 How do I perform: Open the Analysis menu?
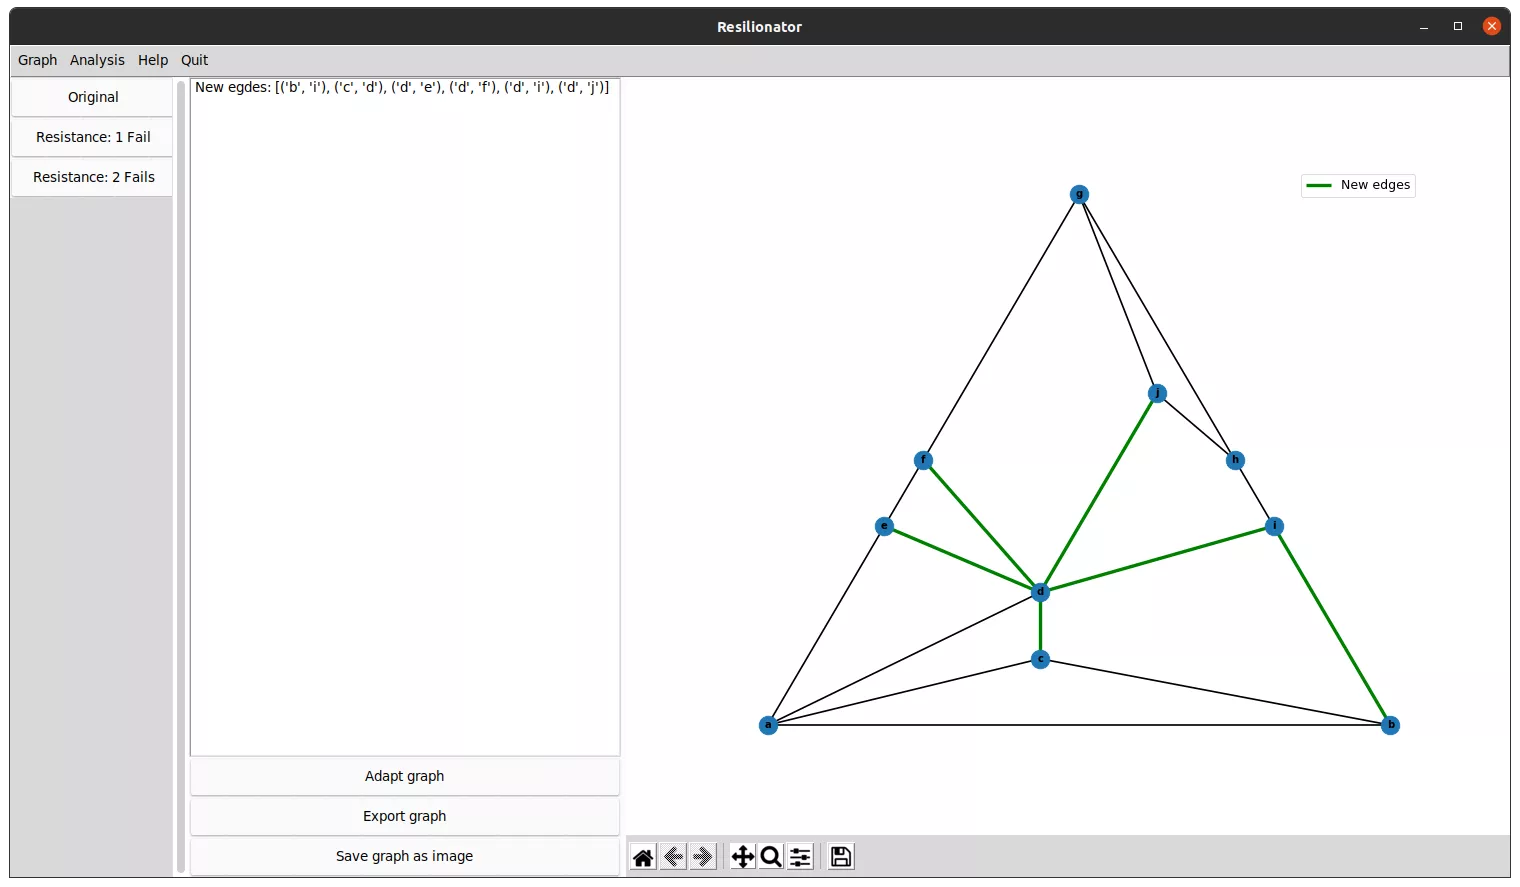97,60
